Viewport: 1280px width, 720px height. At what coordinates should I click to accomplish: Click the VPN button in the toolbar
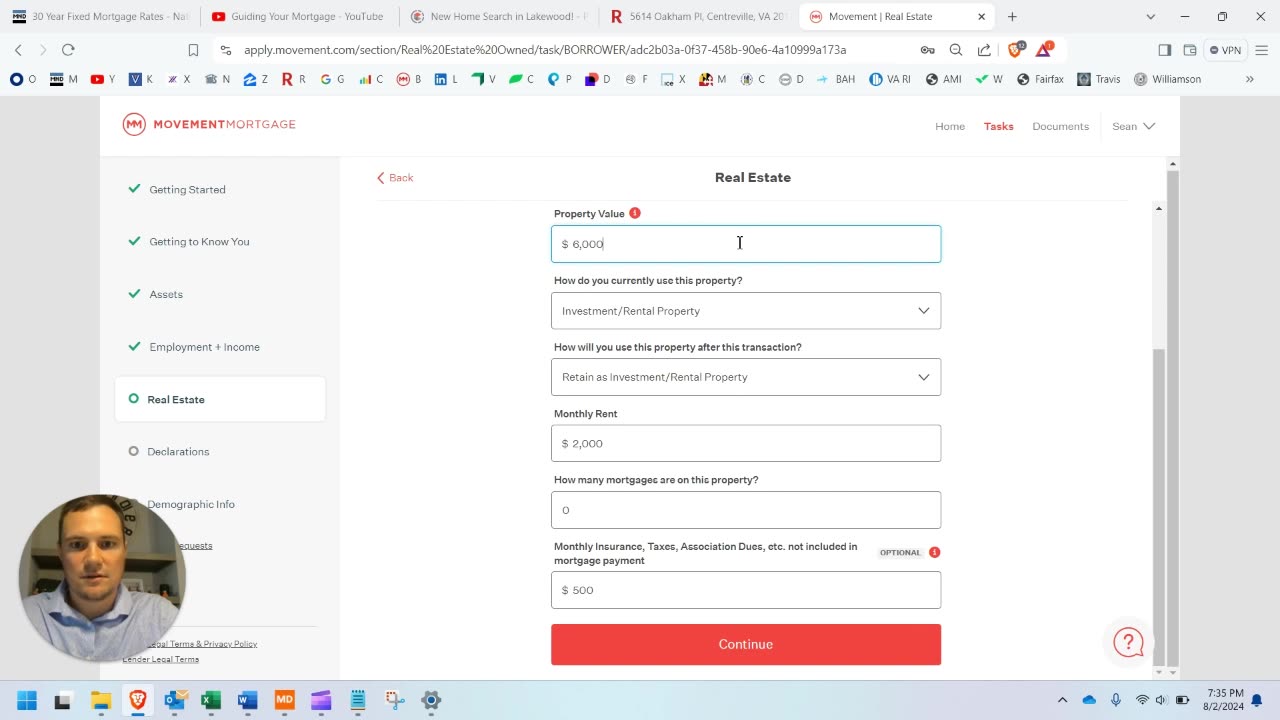click(x=1225, y=50)
